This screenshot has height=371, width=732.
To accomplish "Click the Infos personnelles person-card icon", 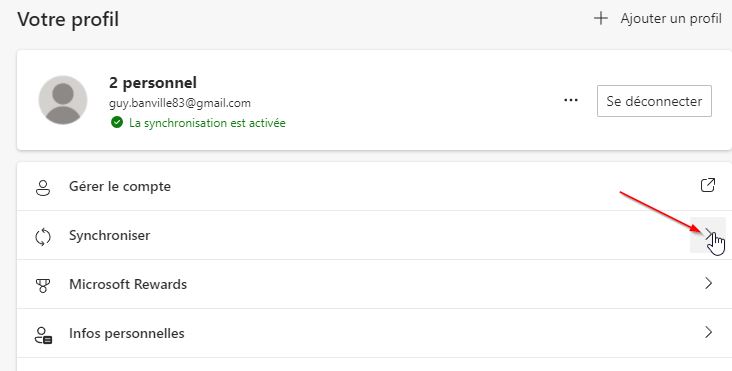I will click(x=43, y=335).
